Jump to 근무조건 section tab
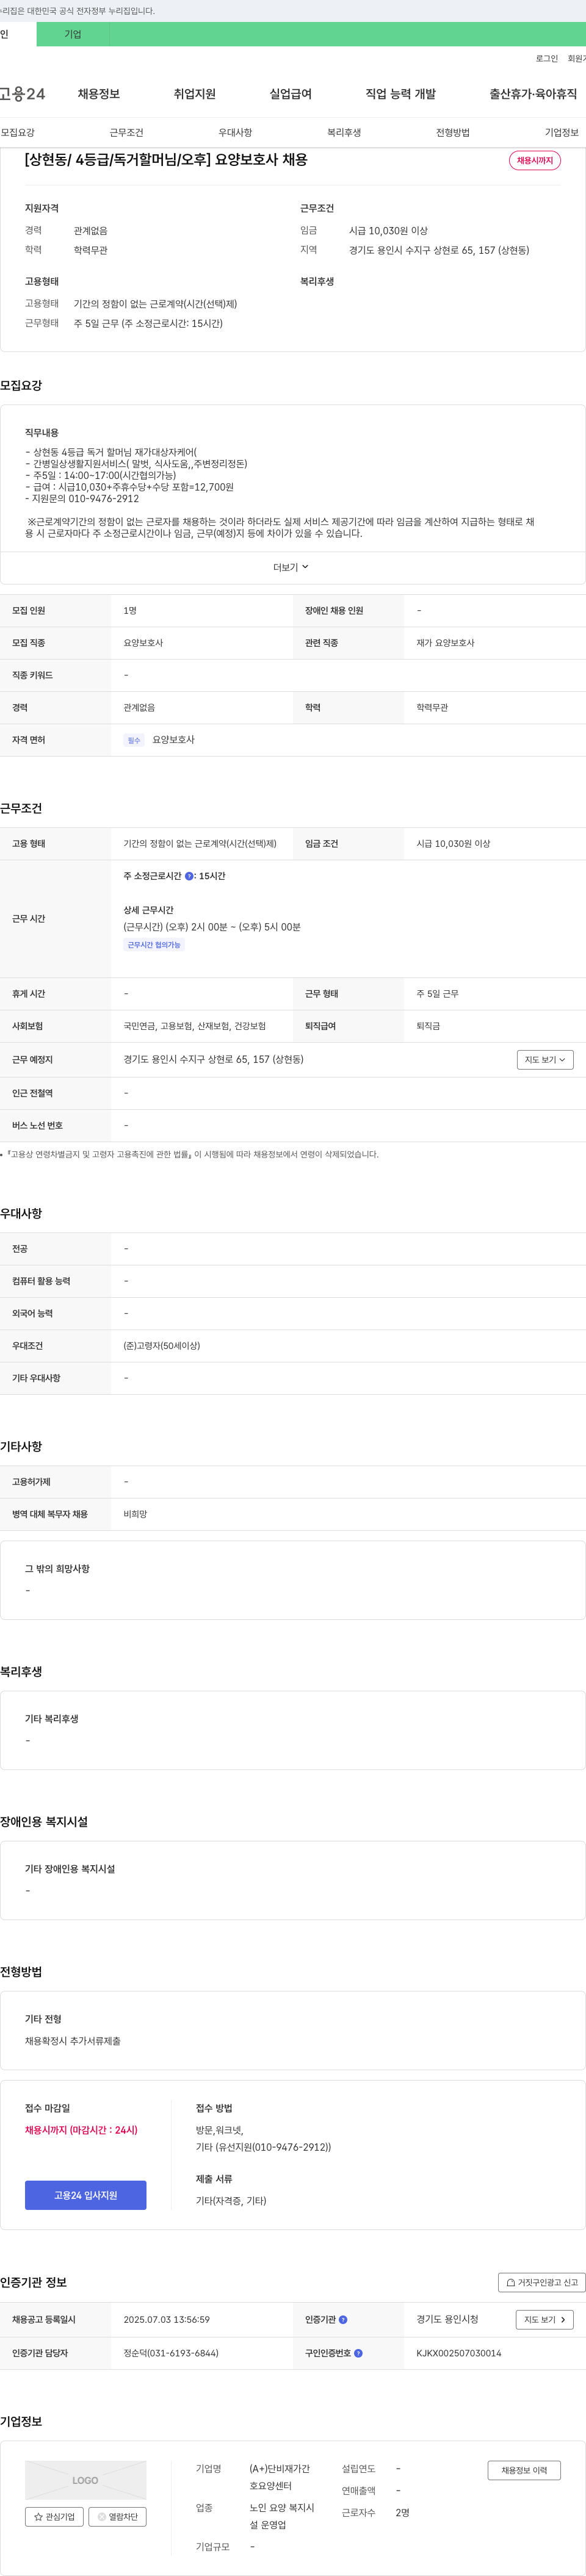The height and width of the screenshot is (2576, 586). (127, 133)
